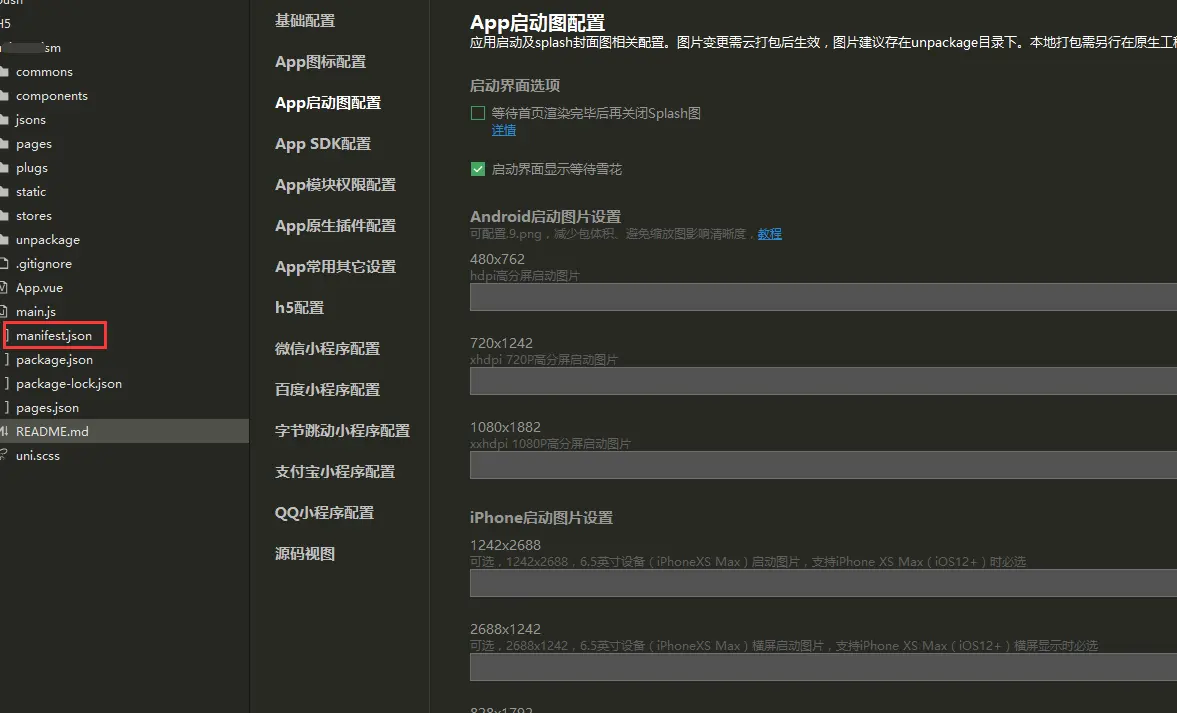The width and height of the screenshot is (1177, 713).
Task: Click the 1242x2688 iPhone image path field
Action: pos(823,583)
